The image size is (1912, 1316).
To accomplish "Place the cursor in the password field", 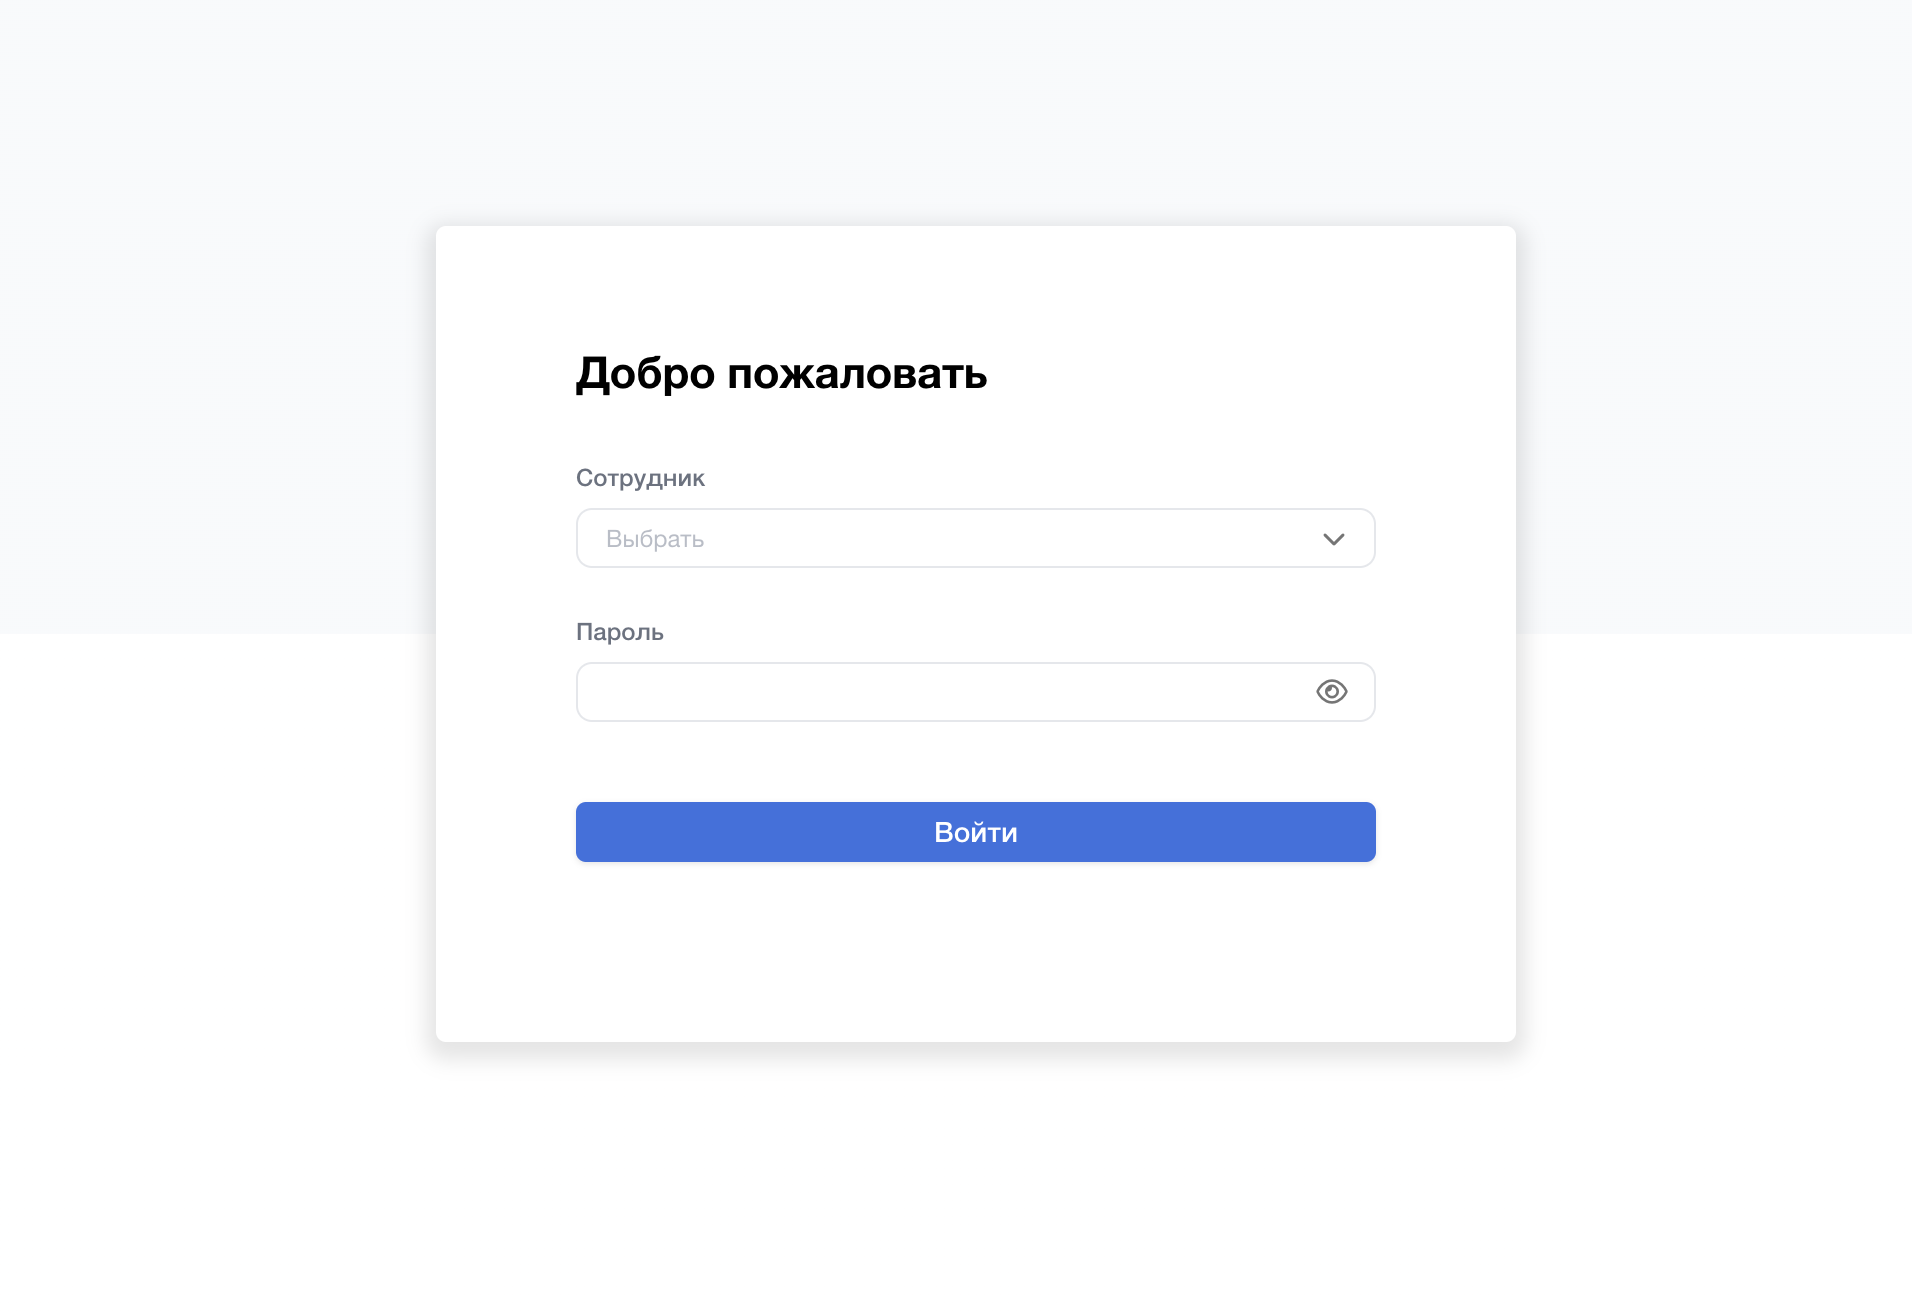I will pos(940,692).
